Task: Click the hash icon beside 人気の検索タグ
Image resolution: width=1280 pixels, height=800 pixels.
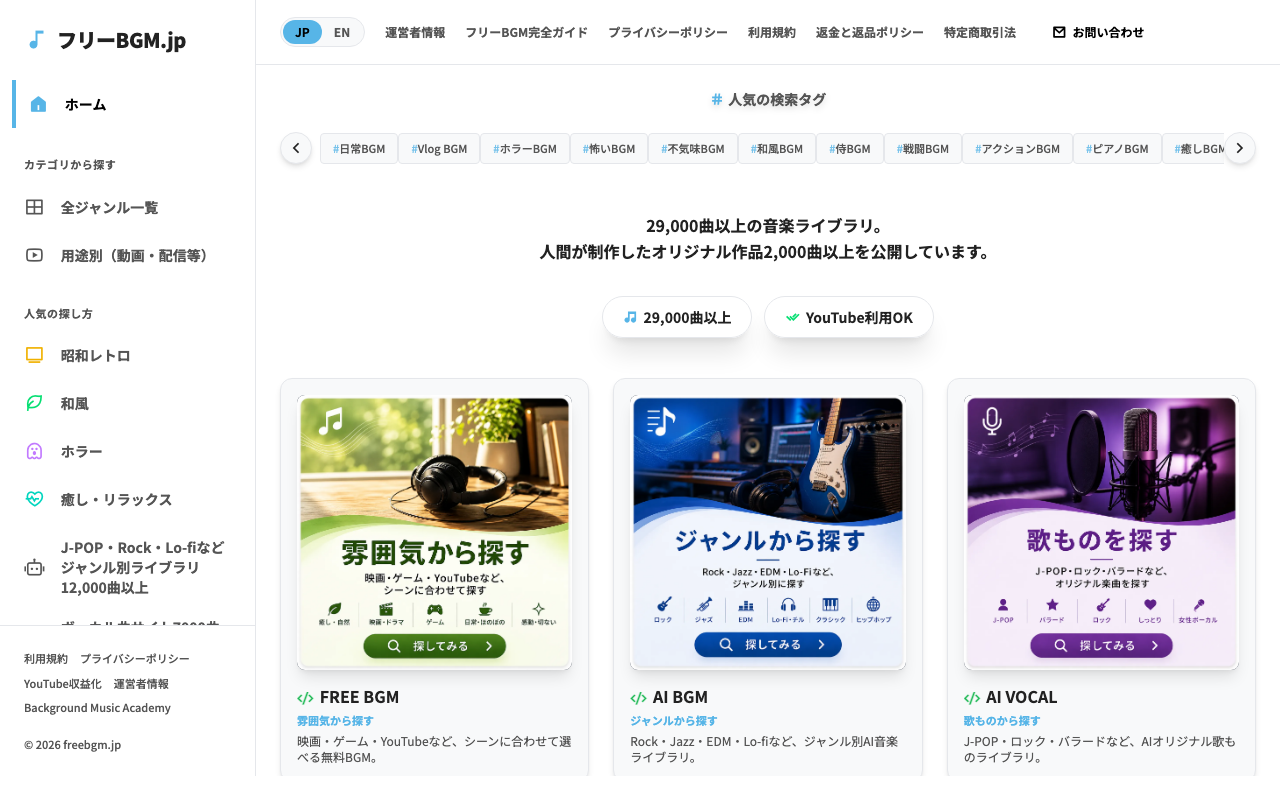Action: pyautogui.click(x=716, y=99)
